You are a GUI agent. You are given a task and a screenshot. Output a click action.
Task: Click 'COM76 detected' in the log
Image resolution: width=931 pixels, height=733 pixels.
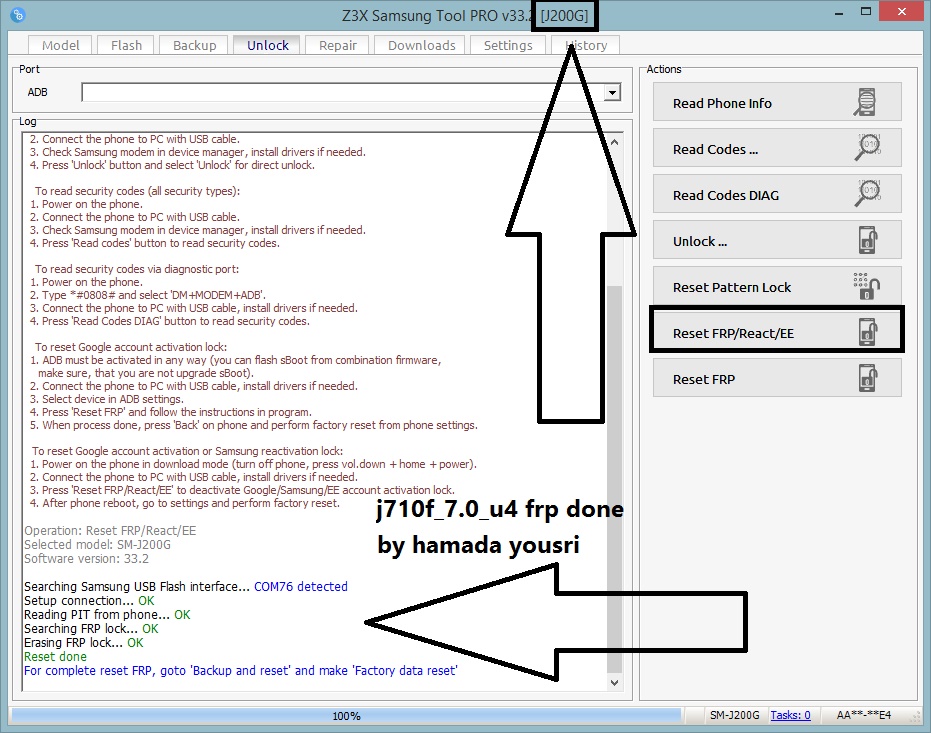[301, 586]
